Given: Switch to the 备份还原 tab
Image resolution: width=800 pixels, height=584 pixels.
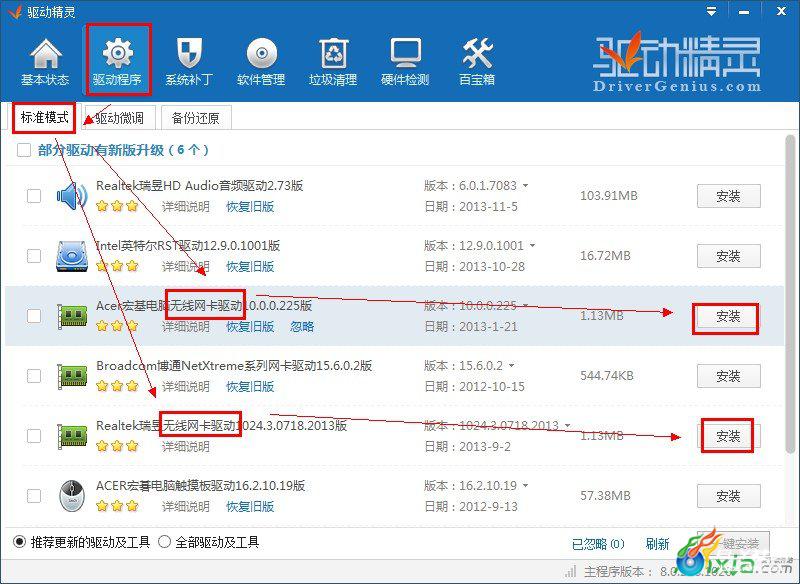Looking at the screenshot, I should tap(196, 118).
